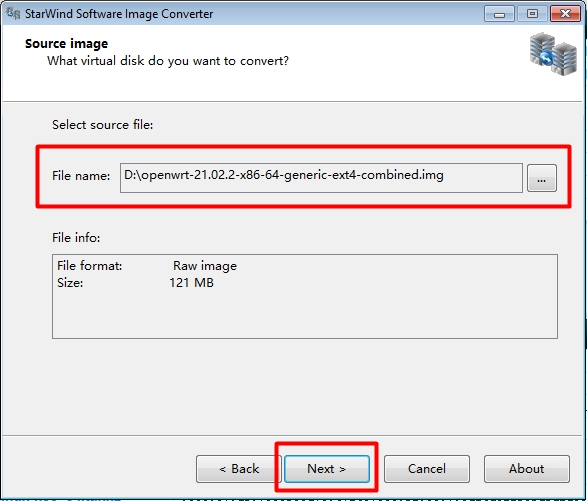Click the 'Select source file:' label
Viewport: 587px width, 501px height.
(x=103, y=125)
